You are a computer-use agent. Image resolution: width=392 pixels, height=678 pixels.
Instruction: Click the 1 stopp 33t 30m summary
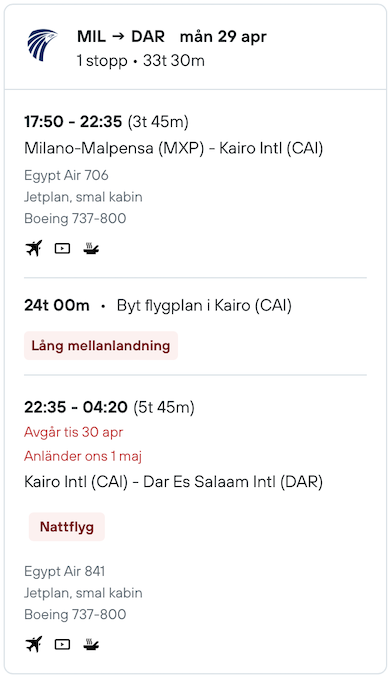[x=140, y=61]
